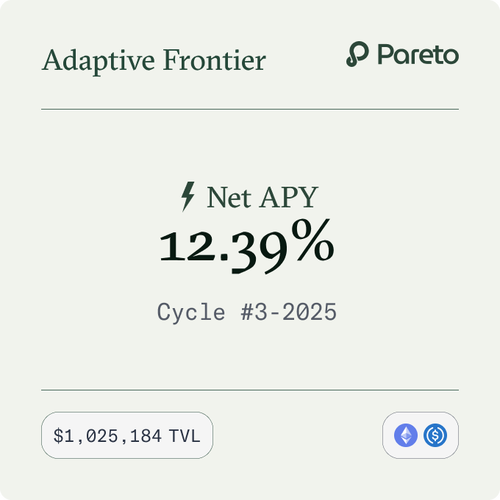The image size is (500, 500).
Task: Select the lightning bolt icon
Action: [x=188, y=196]
